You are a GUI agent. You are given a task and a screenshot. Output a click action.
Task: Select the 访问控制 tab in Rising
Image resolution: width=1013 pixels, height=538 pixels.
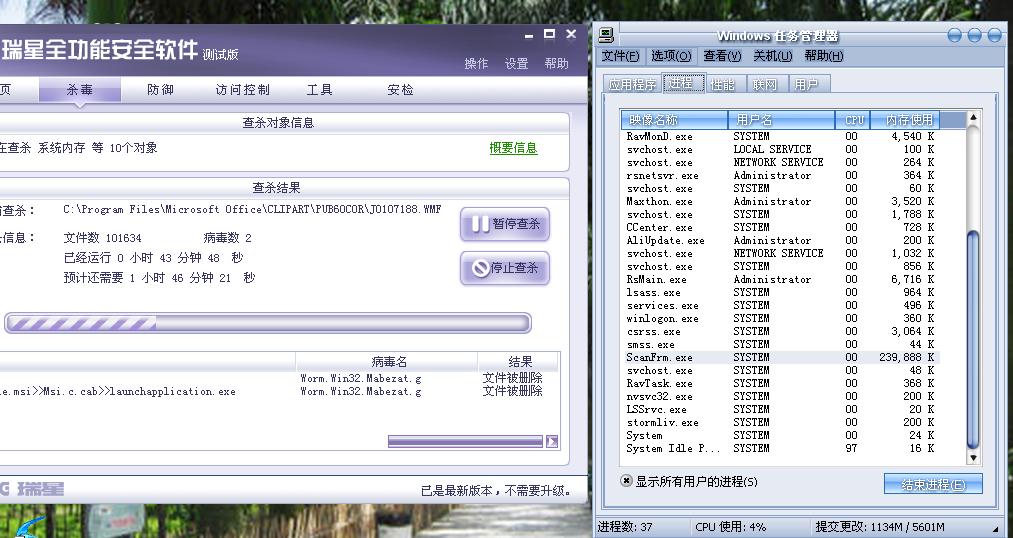tap(242, 90)
